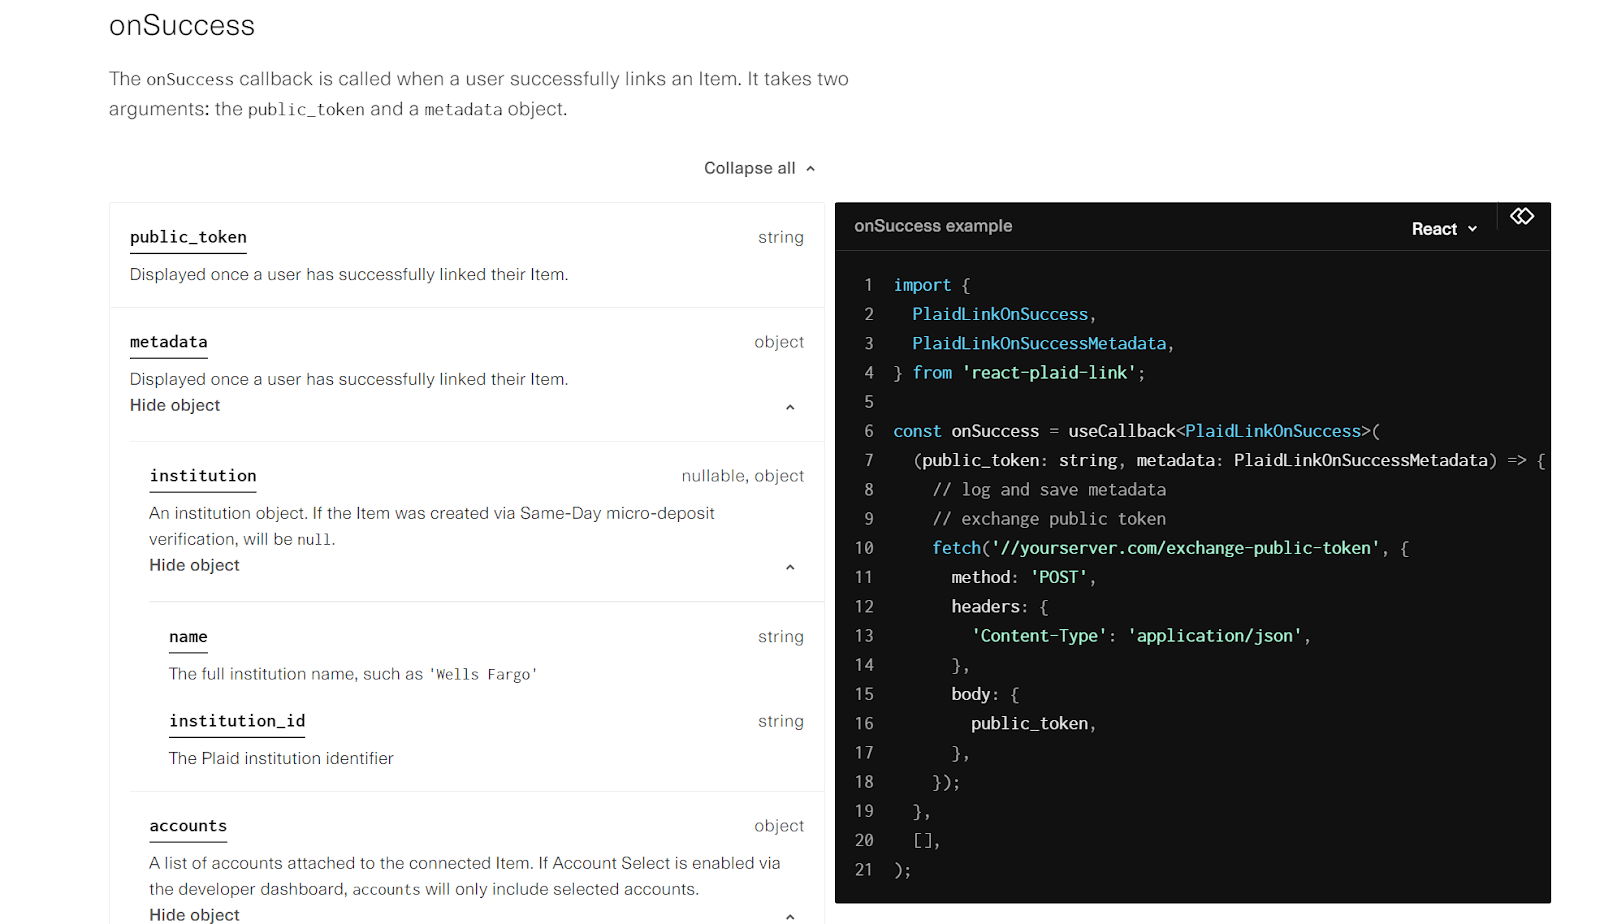
Task: Click the chevron next to Collapse all
Action: pyautogui.click(x=810, y=167)
